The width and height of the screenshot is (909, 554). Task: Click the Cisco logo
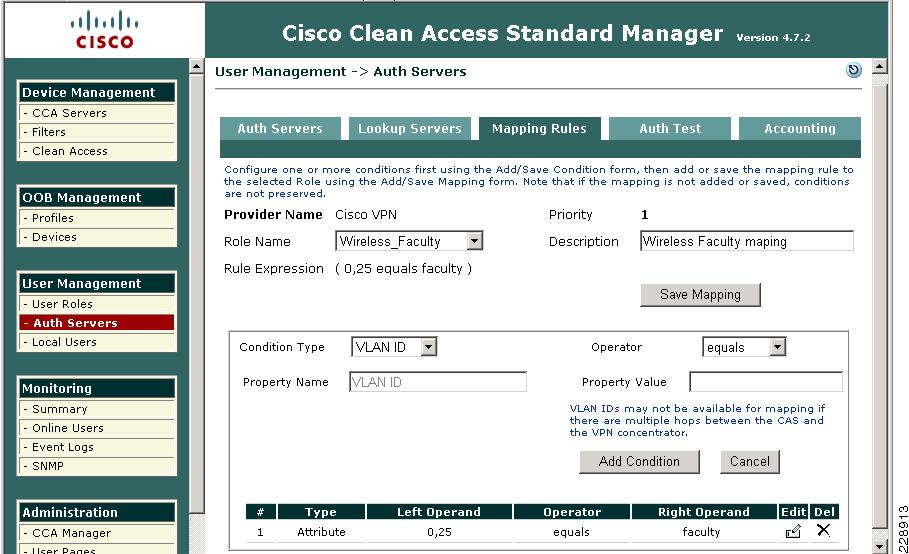104,30
